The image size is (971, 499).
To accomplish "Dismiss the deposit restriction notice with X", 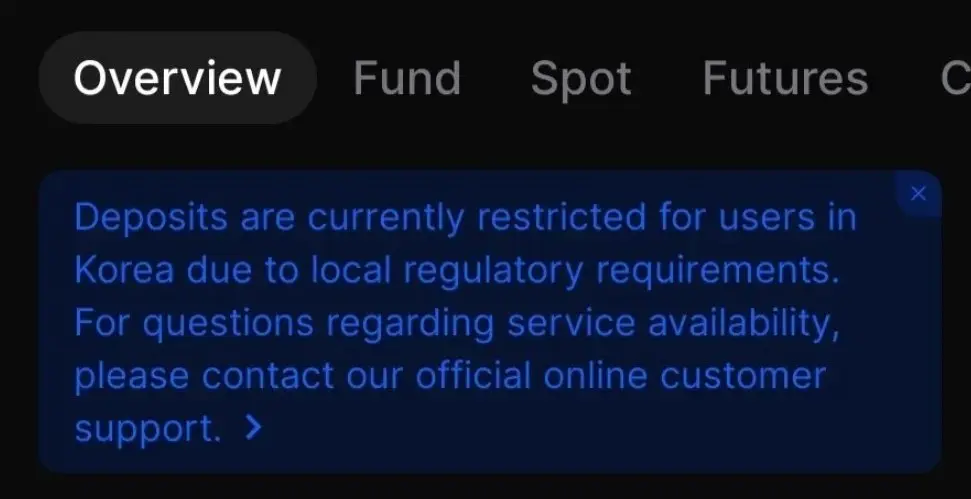I will (x=918, y=194).
